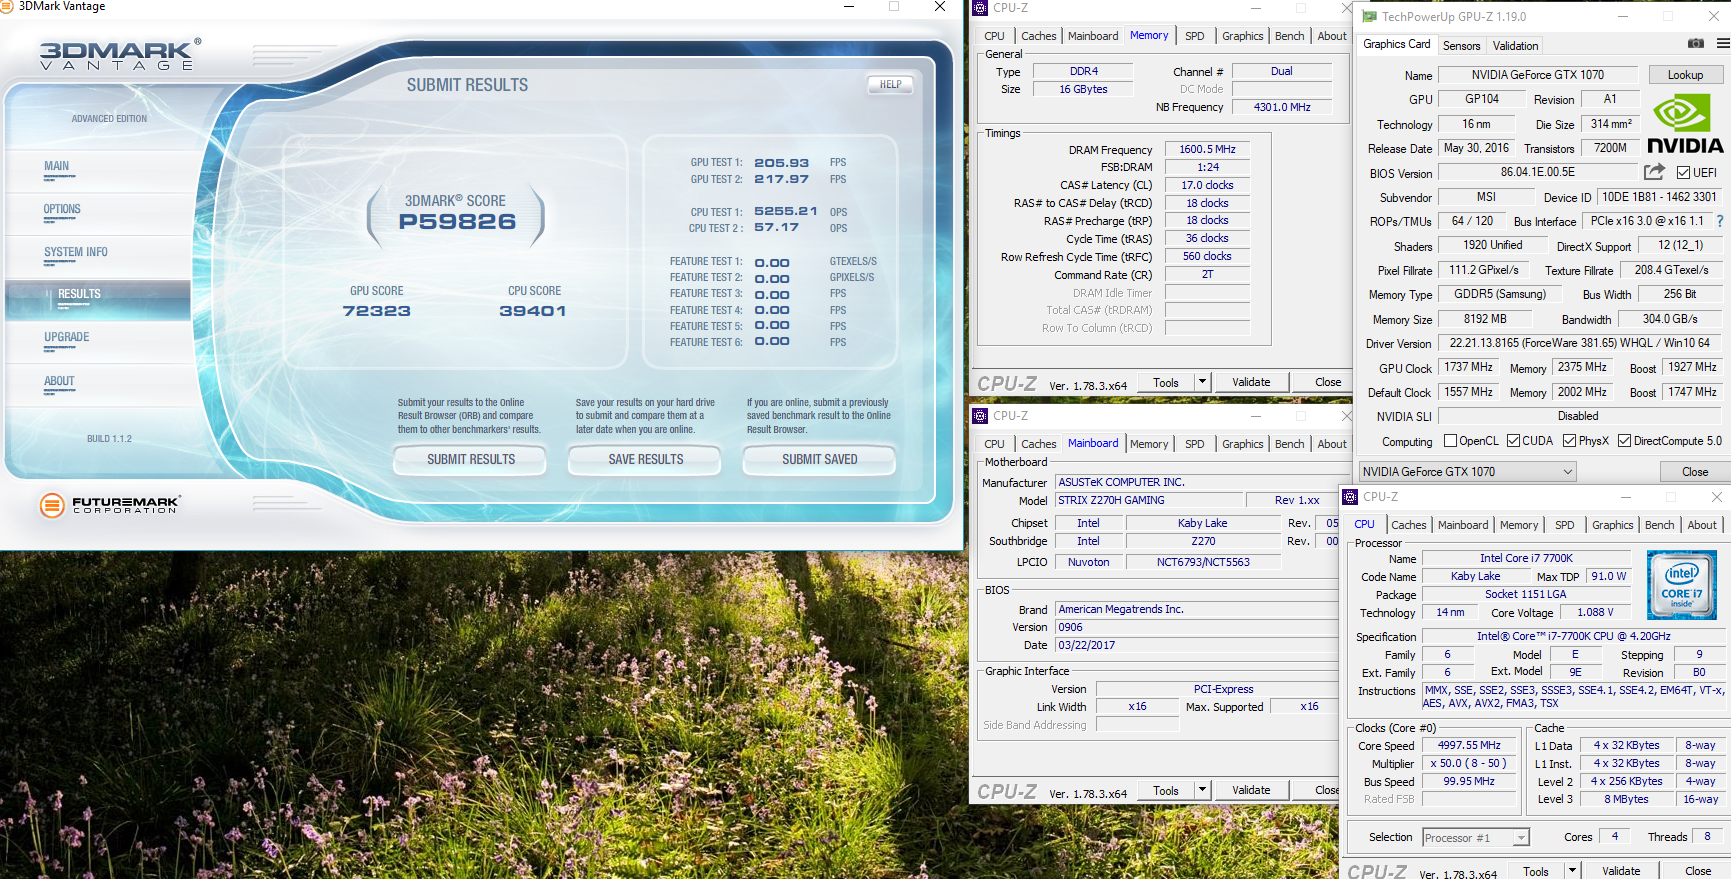
Task: Click GPU name field NVIDIA GeForce GTX 1070
Action: point(1537,75)
